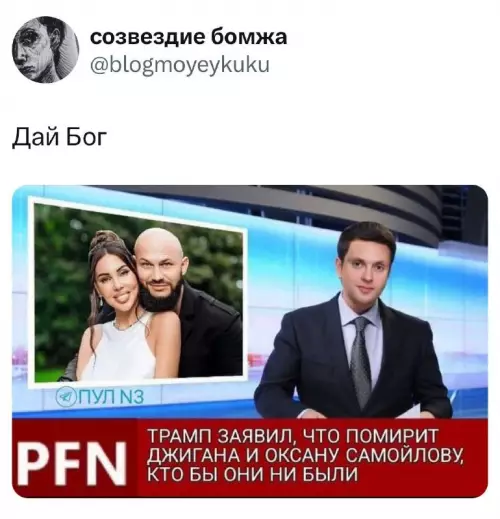Click the Telegram paper-plane icon in watermark

point(64,397)
